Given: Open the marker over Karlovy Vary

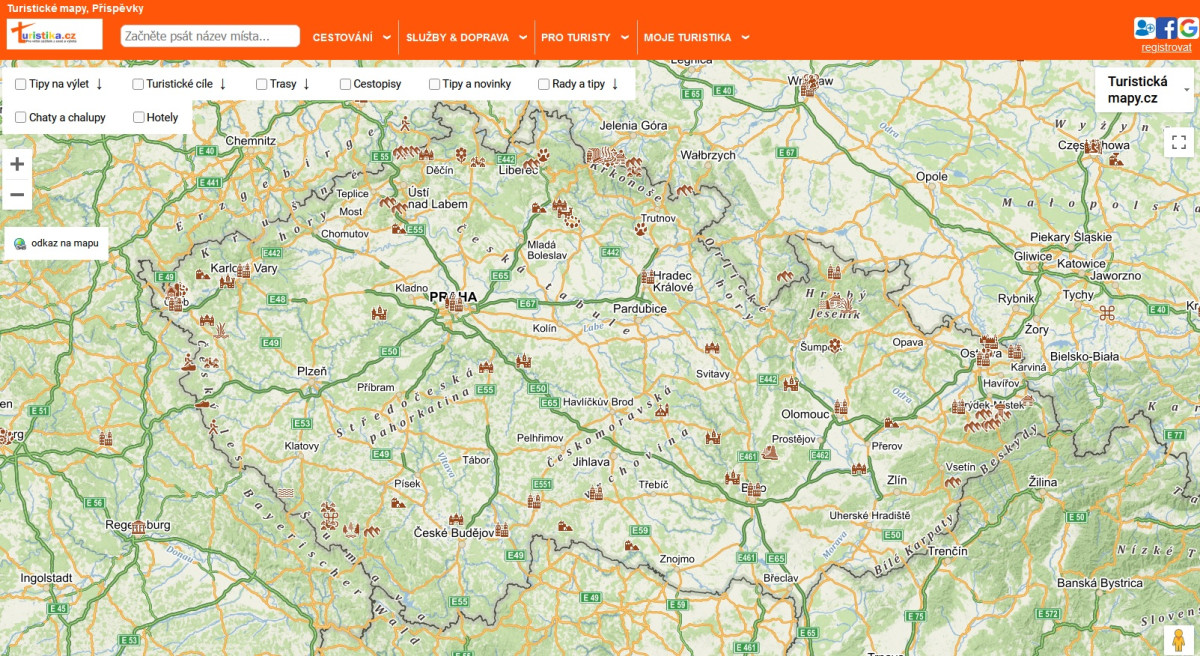Looking at the screenshot, I should click(x=242, y=270).
